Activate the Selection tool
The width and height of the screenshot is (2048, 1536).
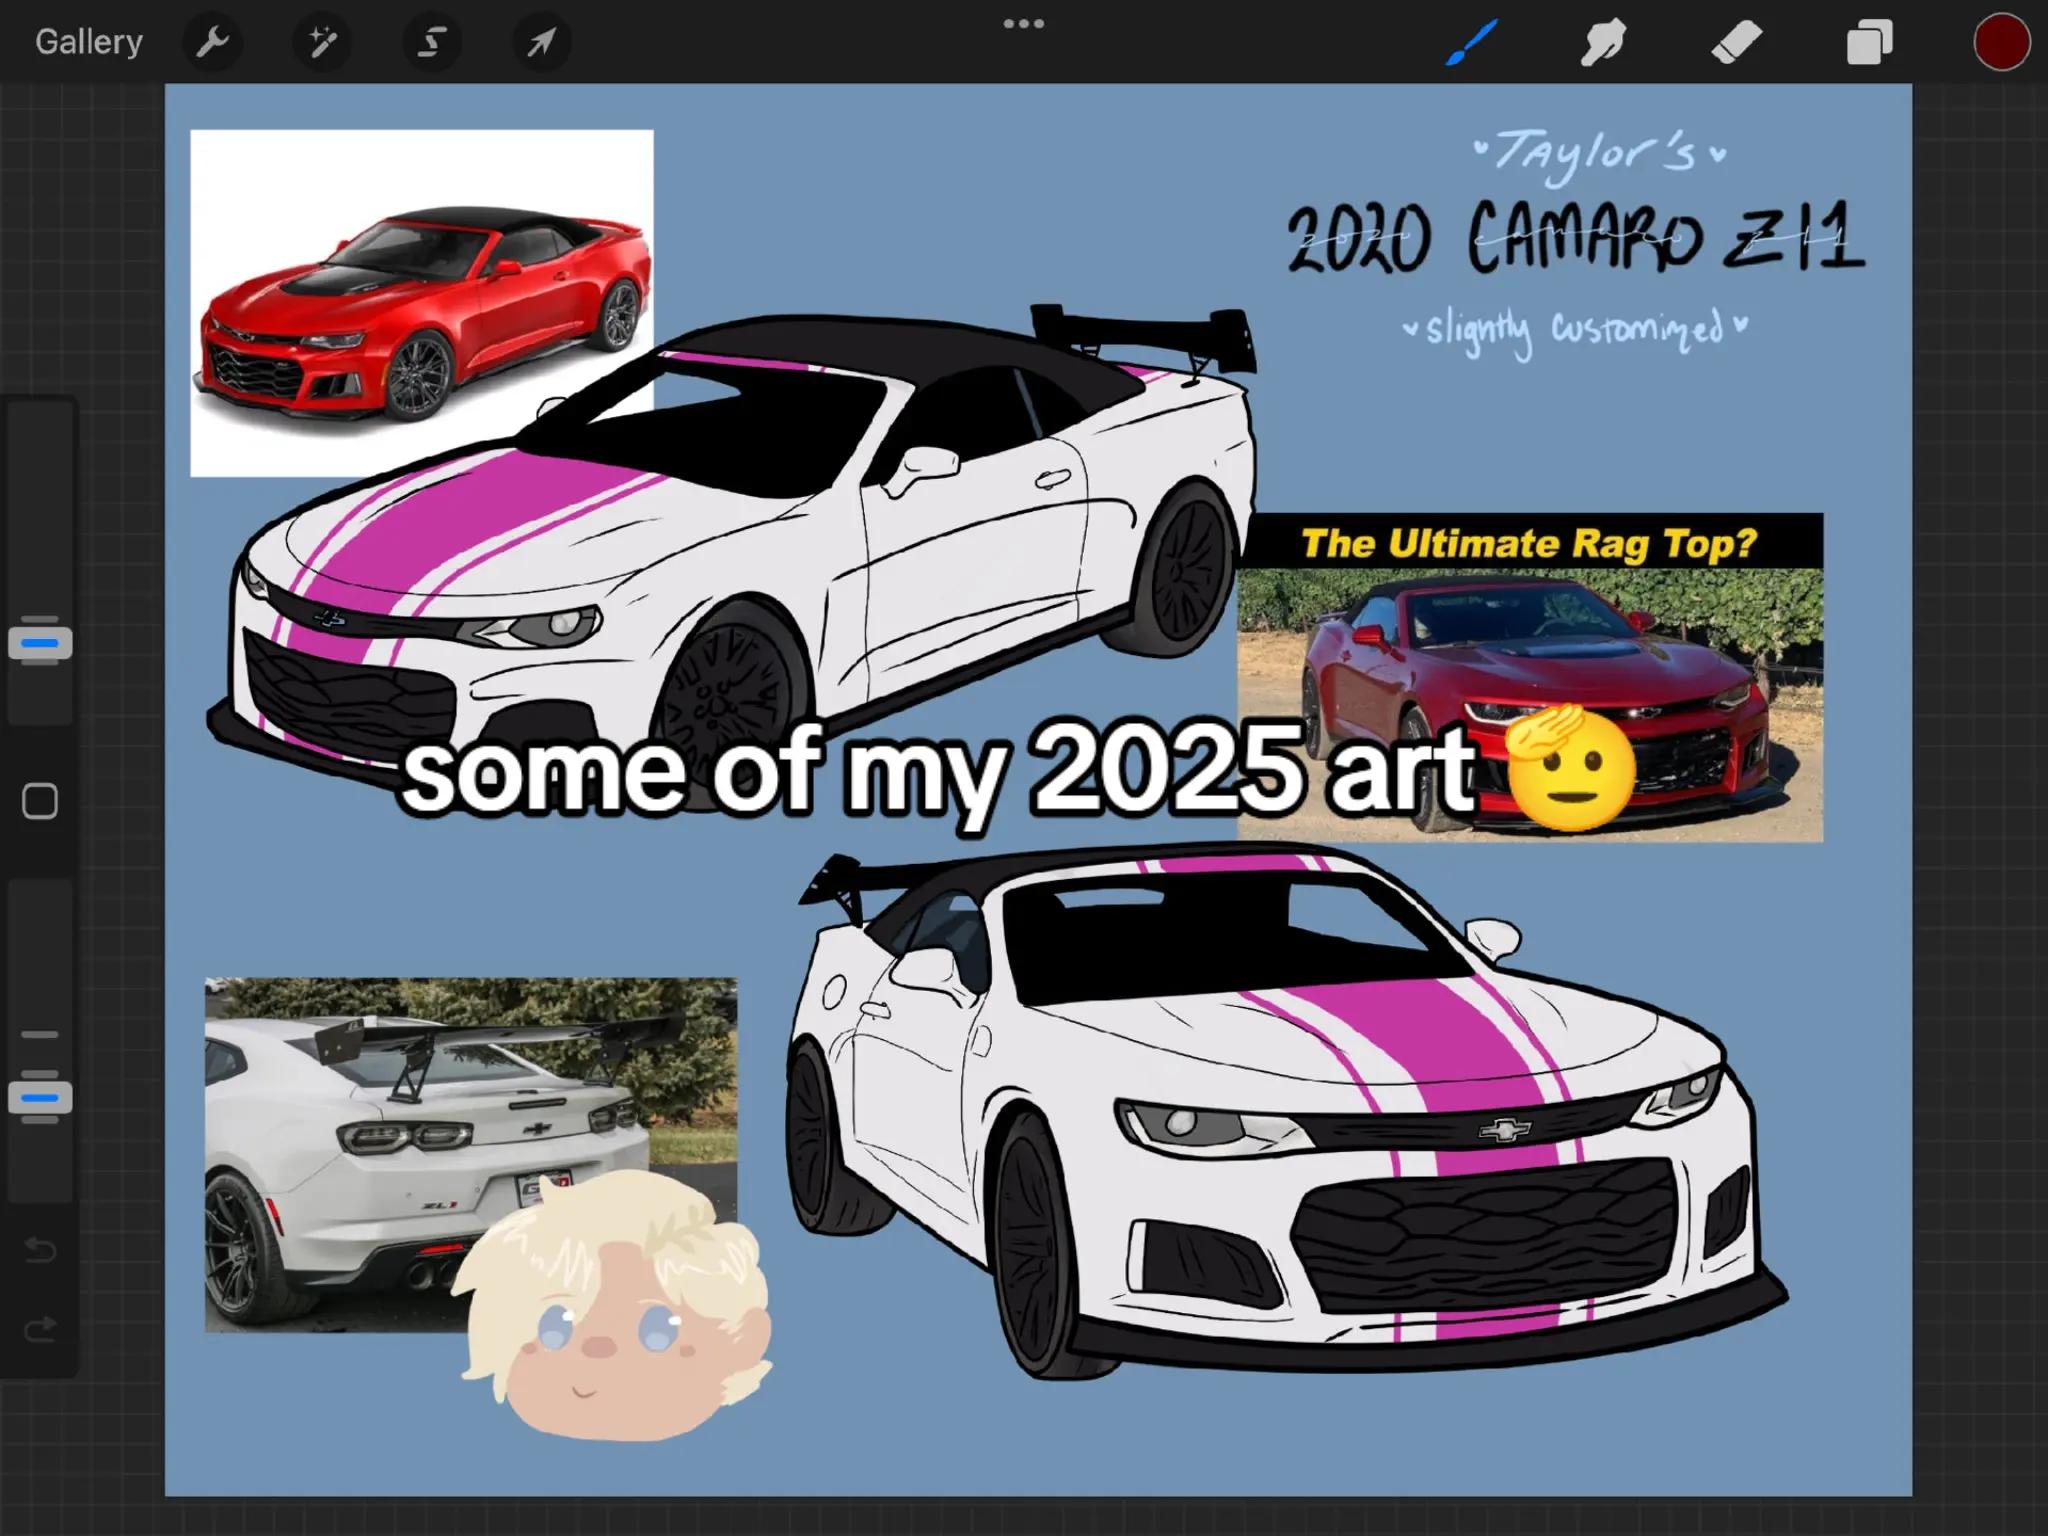[x=432, y=42]
